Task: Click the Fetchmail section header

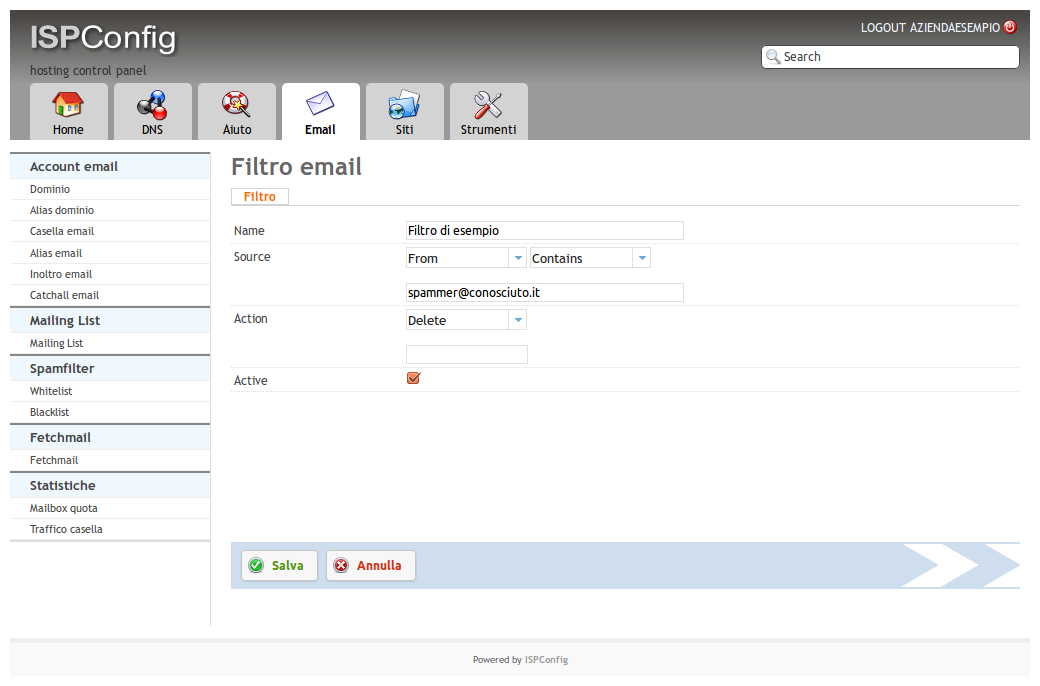Action: [x=110, y=437]
